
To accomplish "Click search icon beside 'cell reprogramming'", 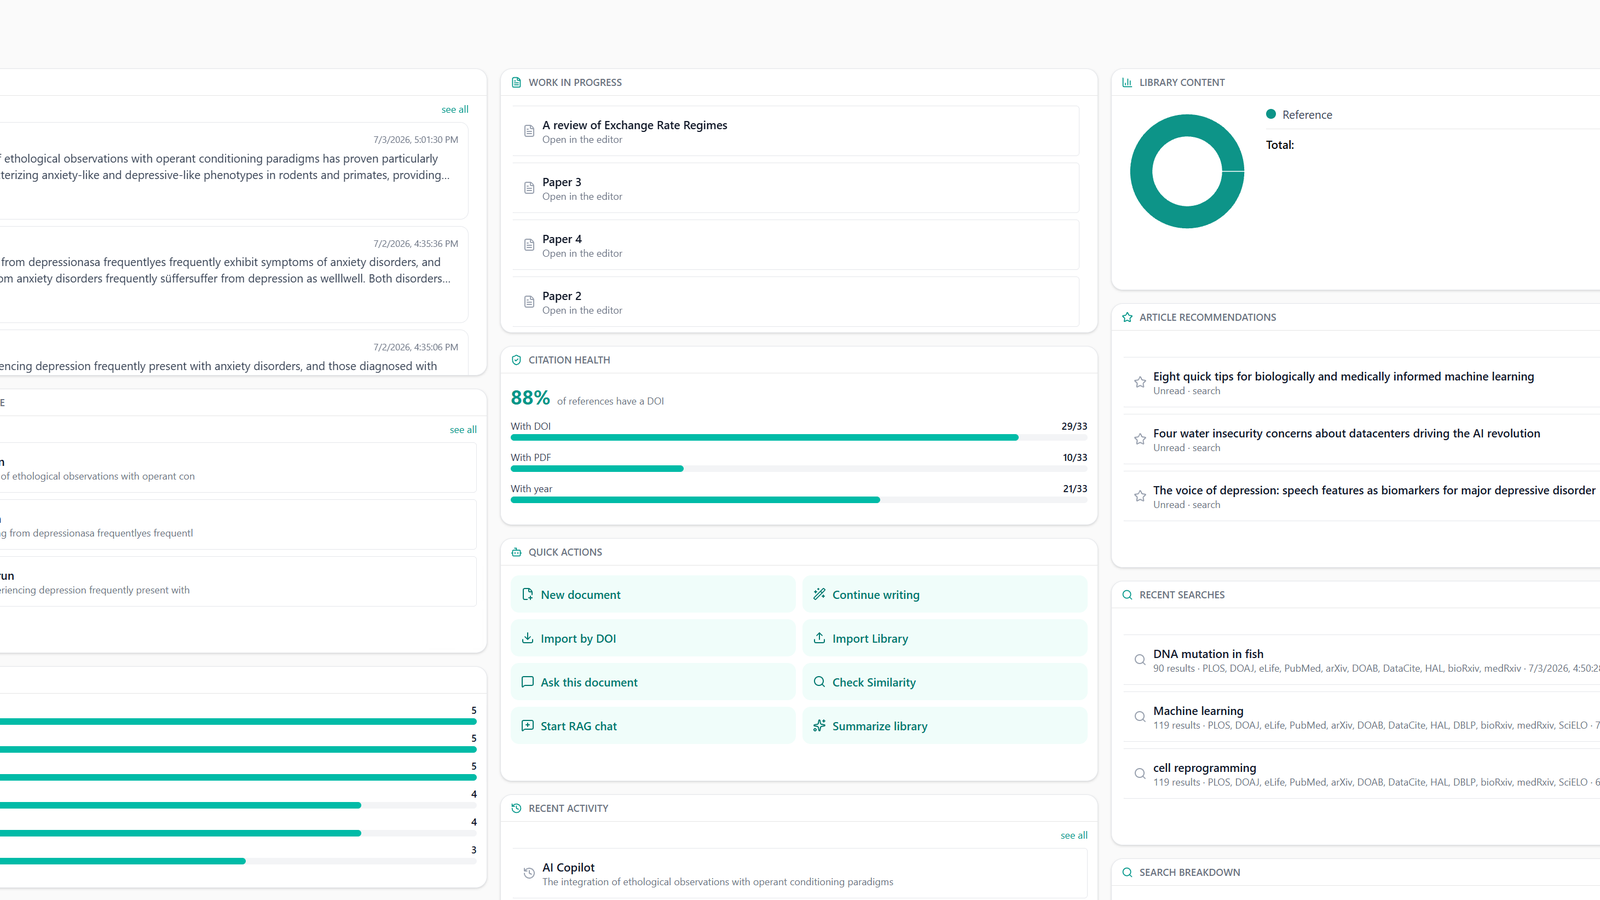I will (1139, 774).
